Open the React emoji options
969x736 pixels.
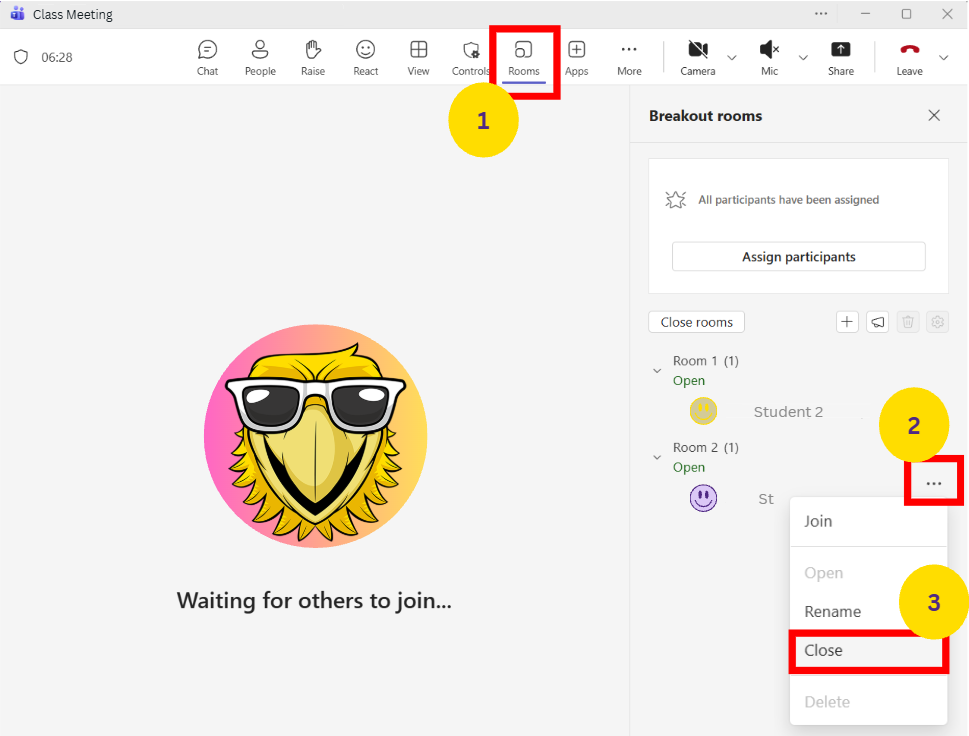[366, 57]
